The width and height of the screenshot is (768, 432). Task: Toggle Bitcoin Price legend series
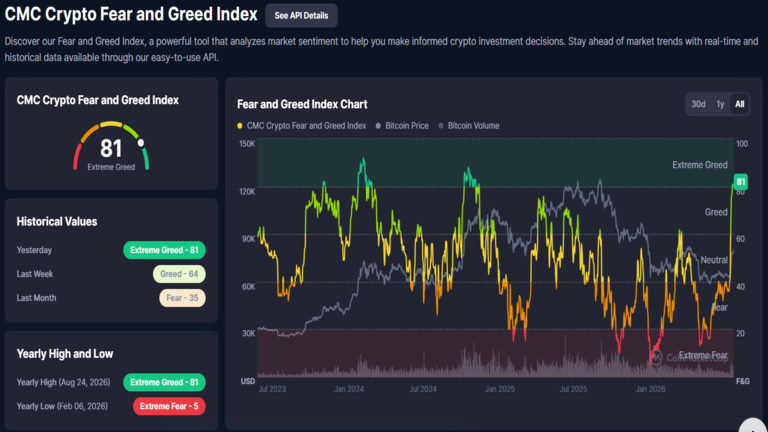click(402, 126)
